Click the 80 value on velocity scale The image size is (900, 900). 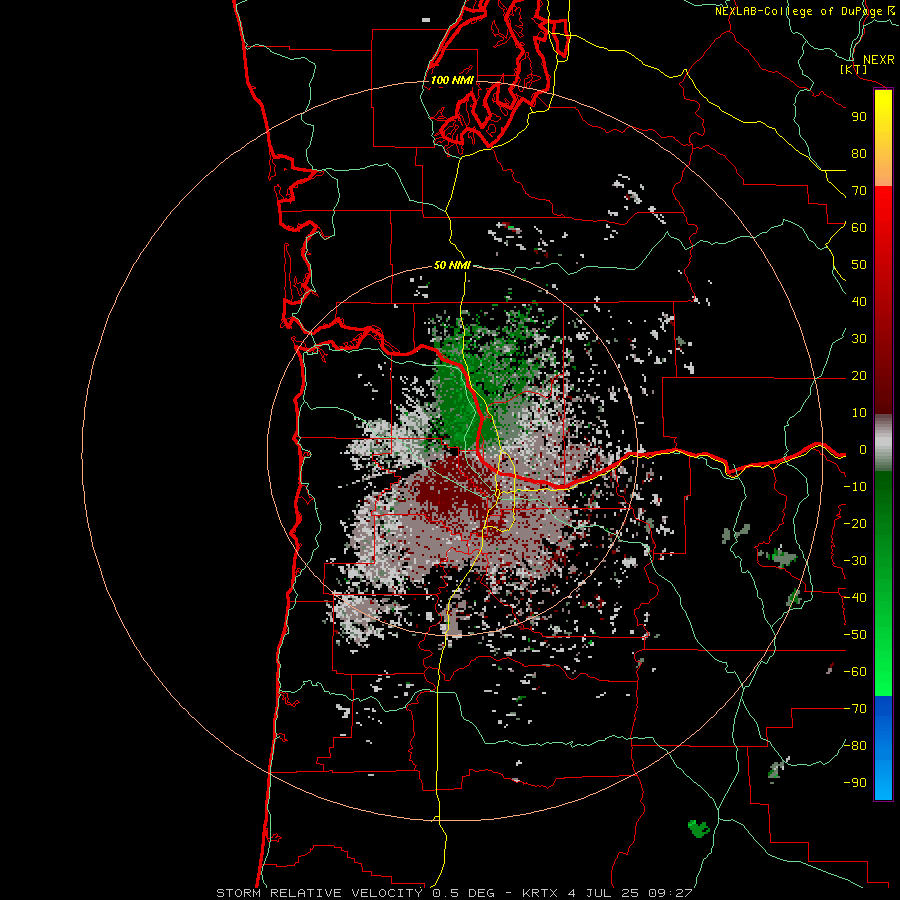[859, 154]
